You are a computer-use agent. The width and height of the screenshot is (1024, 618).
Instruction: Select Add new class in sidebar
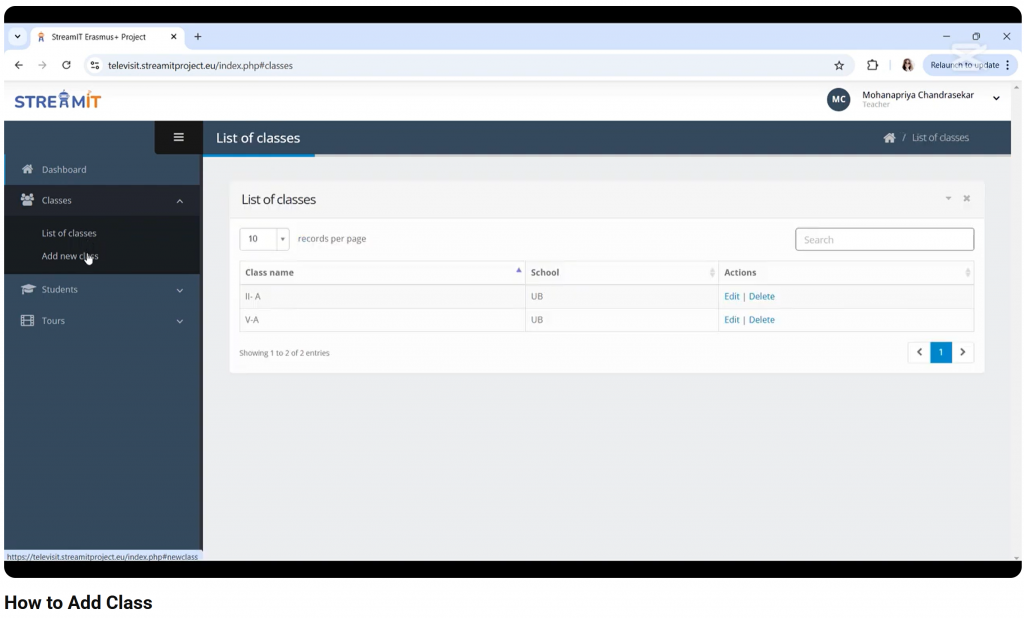click(x=70, y=257)
